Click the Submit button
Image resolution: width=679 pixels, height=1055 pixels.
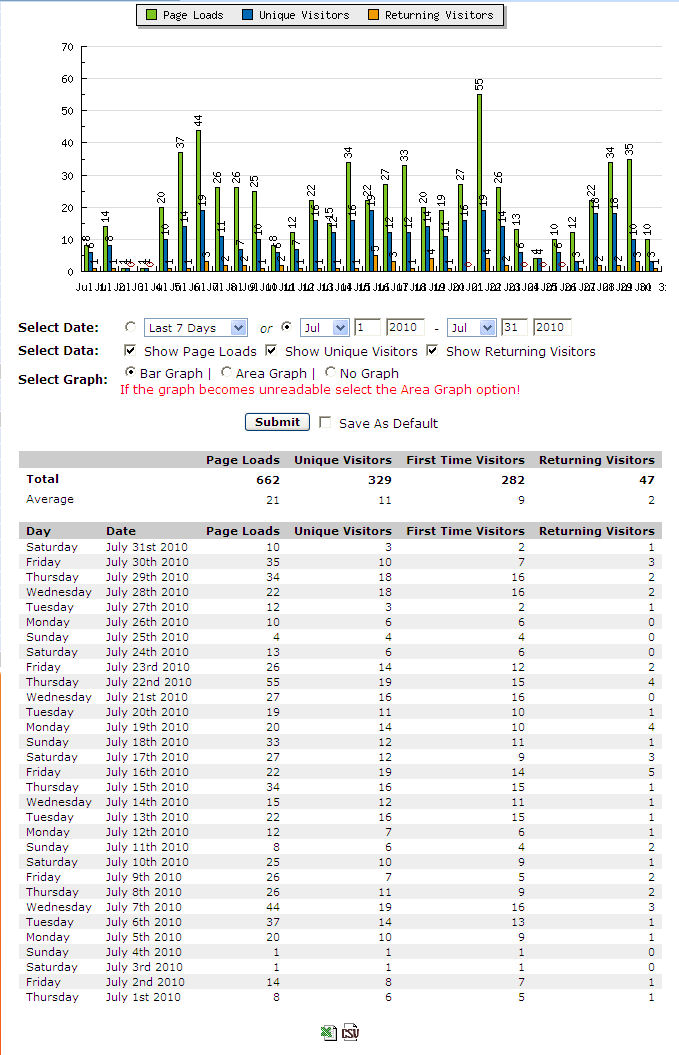click(277, 422)
